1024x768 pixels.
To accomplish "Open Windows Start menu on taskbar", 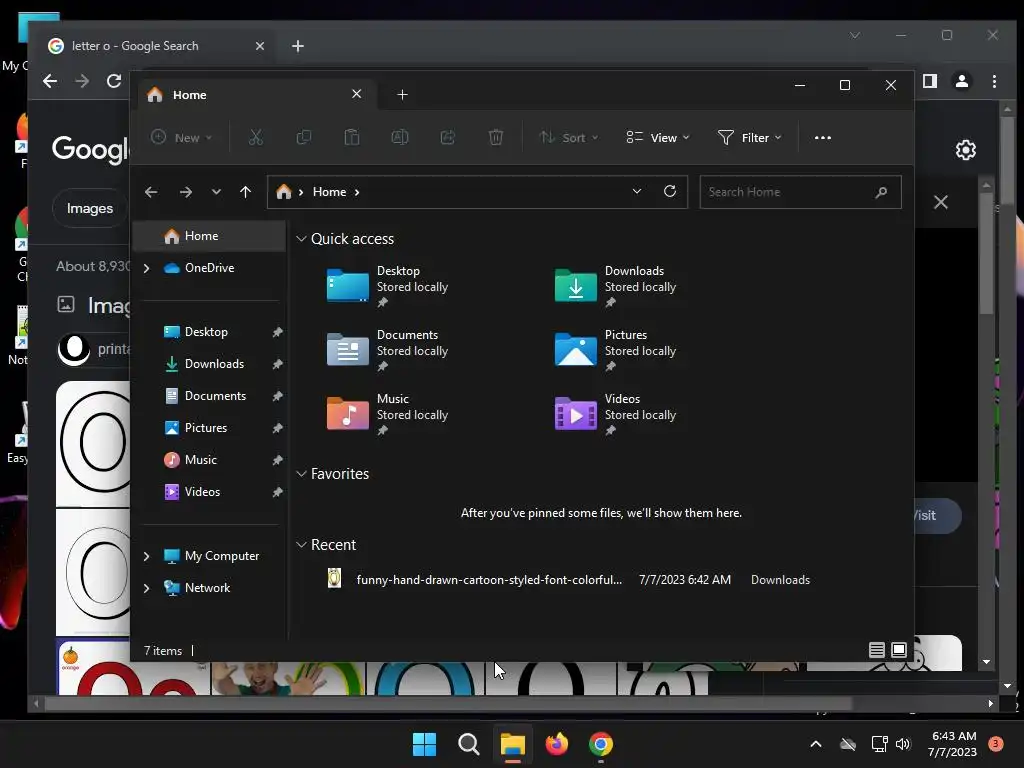I will tap(424, 744).
